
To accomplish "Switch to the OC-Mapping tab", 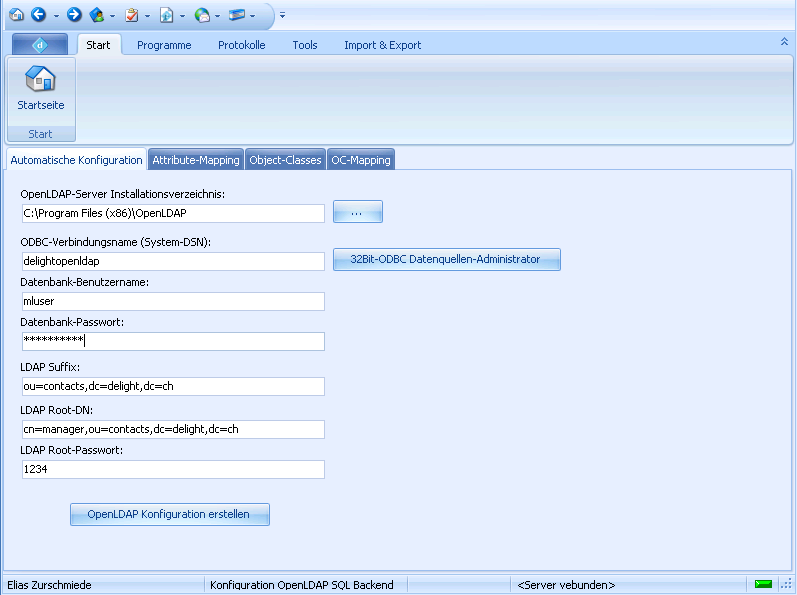I will click(x=361, y=160).
